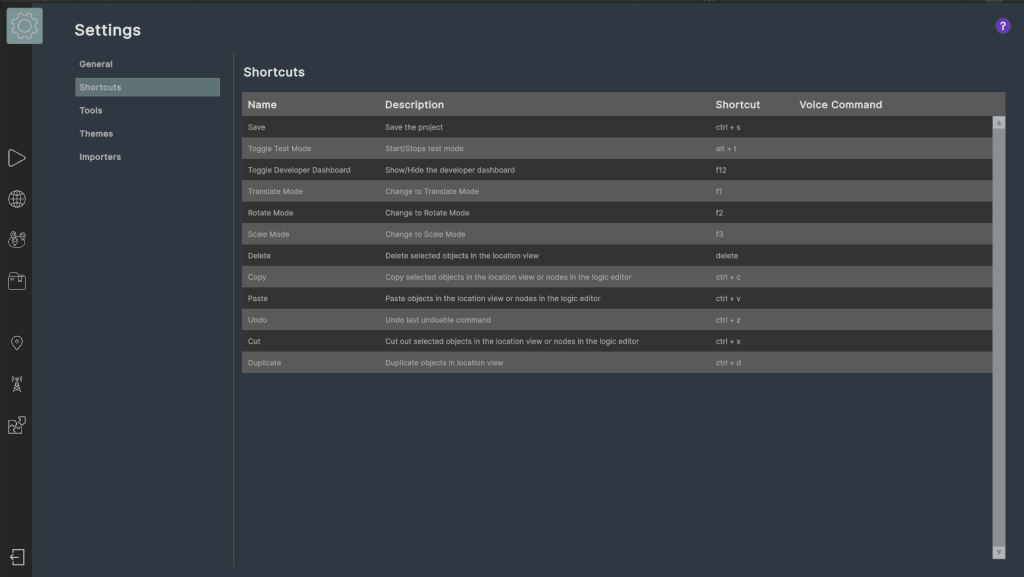Click the scrollbar up arrow
This screenshot has height=577, width=1024.
[x=999, y=123]
